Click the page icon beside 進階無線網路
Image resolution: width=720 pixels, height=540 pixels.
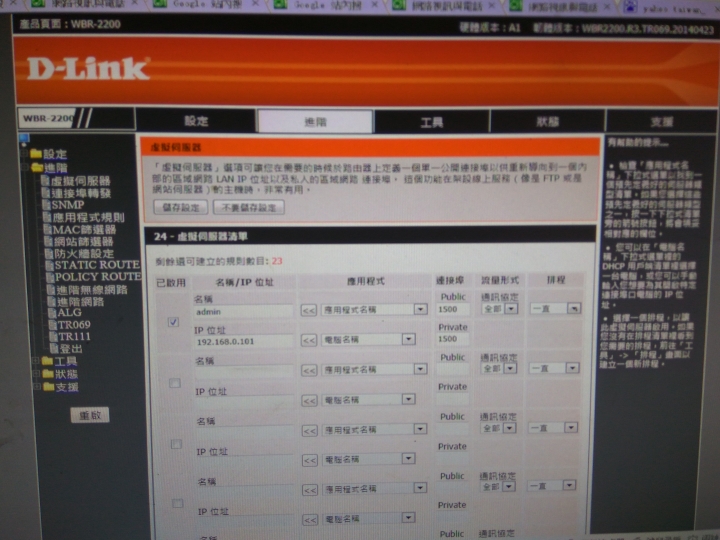point(51,290)
